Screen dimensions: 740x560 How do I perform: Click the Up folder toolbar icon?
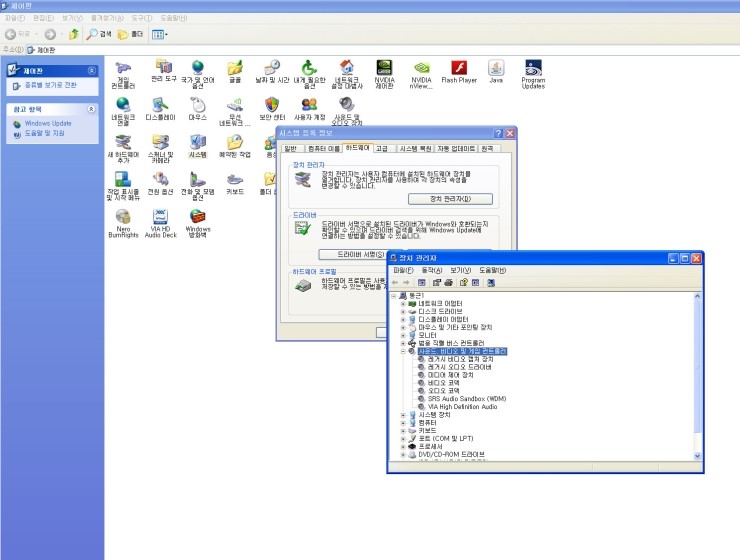click(74, 34)
